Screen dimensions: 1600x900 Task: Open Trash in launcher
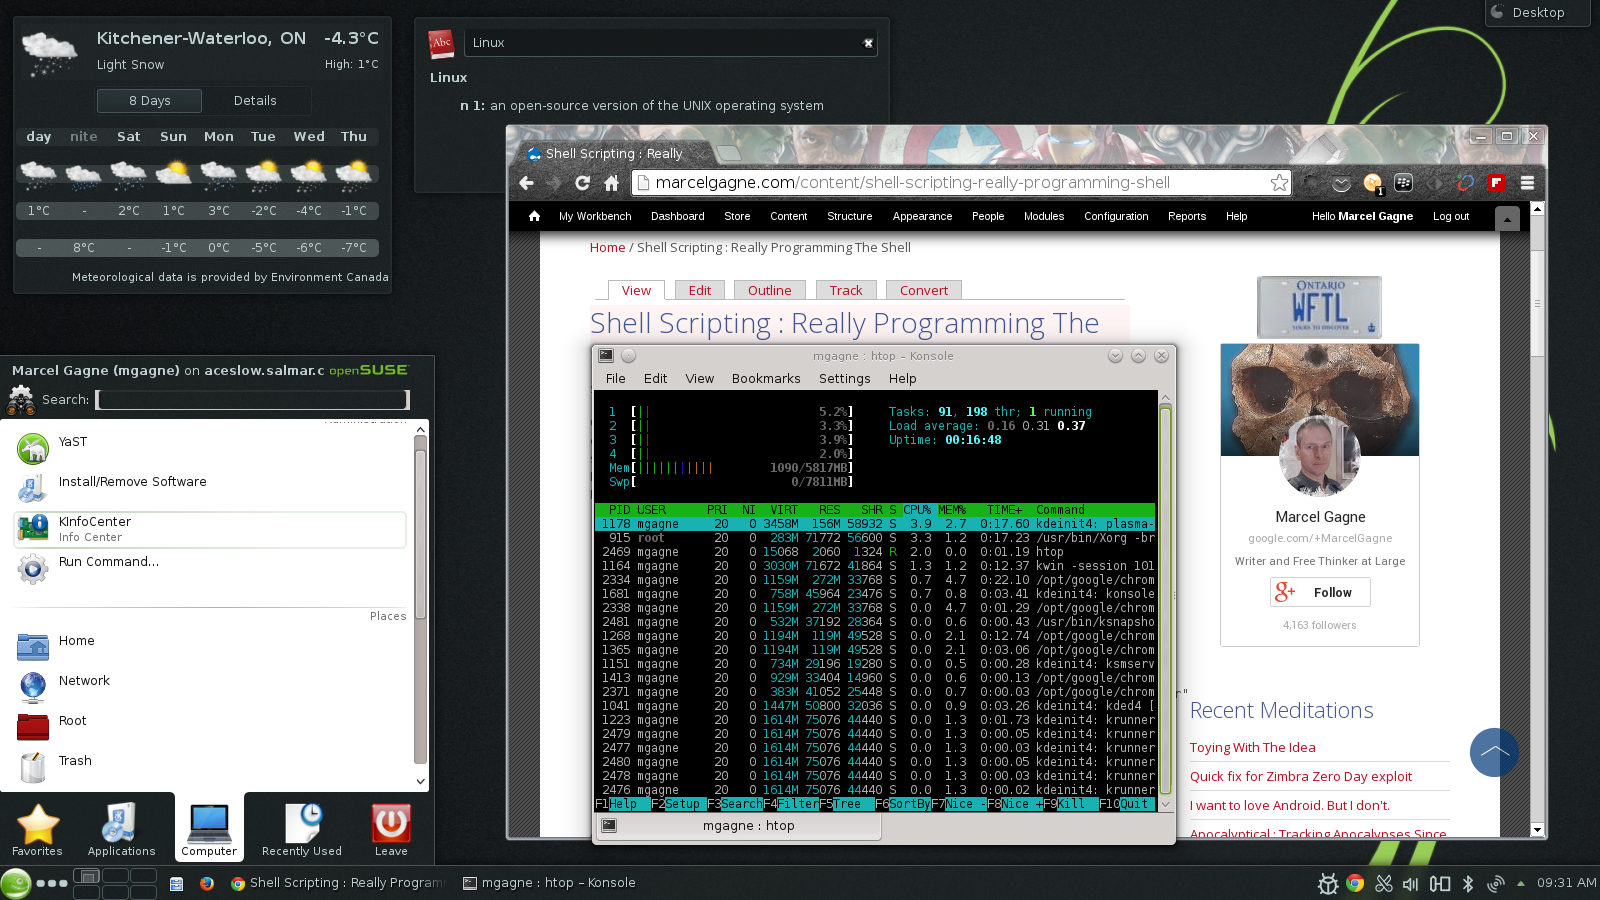212,768
